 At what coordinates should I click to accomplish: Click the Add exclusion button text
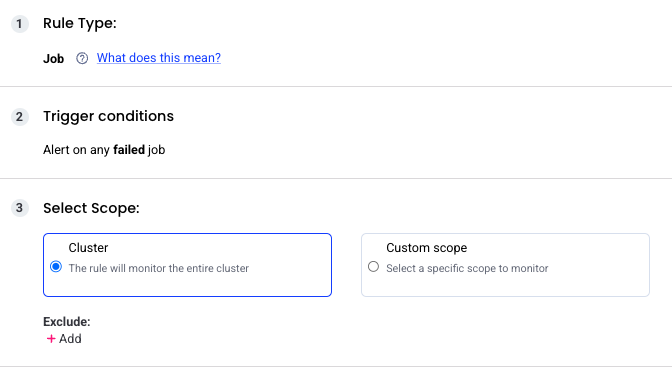pyautogui.click(x=70, y=339)
